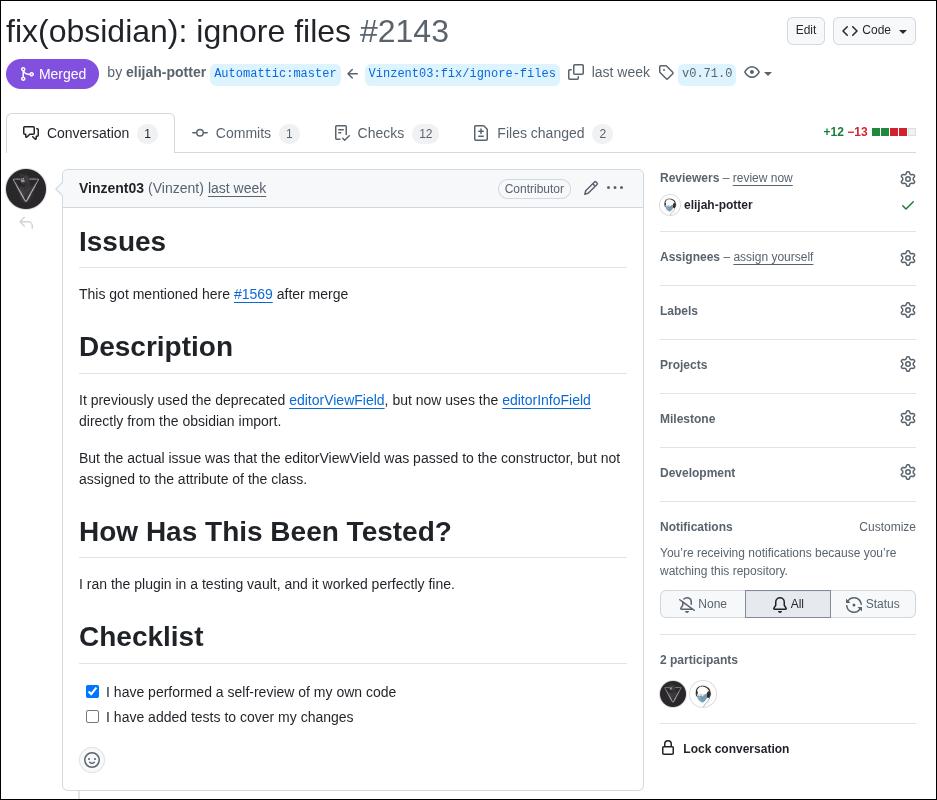The height and width of the screenshot is (800, 937).
Task: Add an emoji reaction with the smiley icon
Action: click(x=92, y=760)
